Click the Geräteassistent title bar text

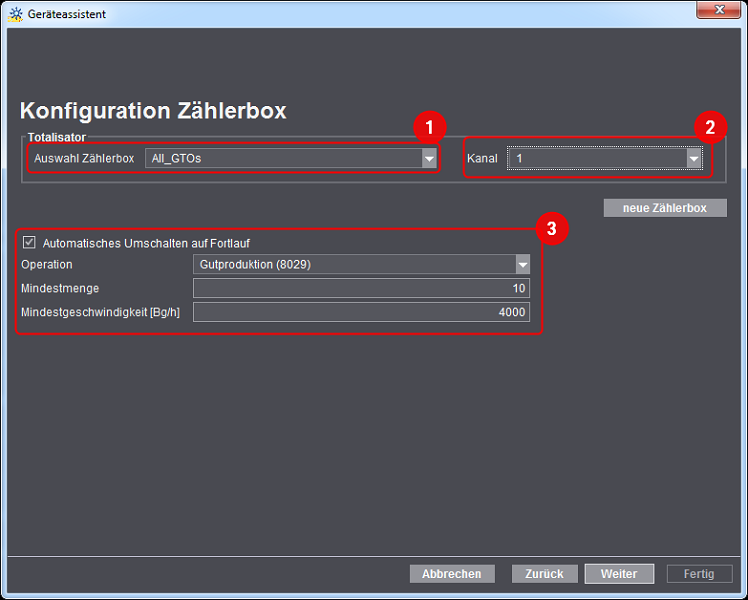(67, 14)
